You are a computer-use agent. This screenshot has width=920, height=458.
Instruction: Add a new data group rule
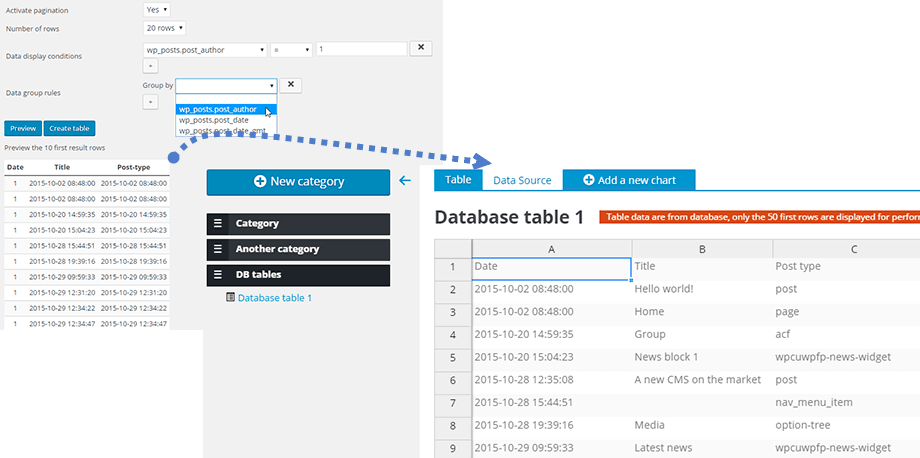tap(150, 102)
